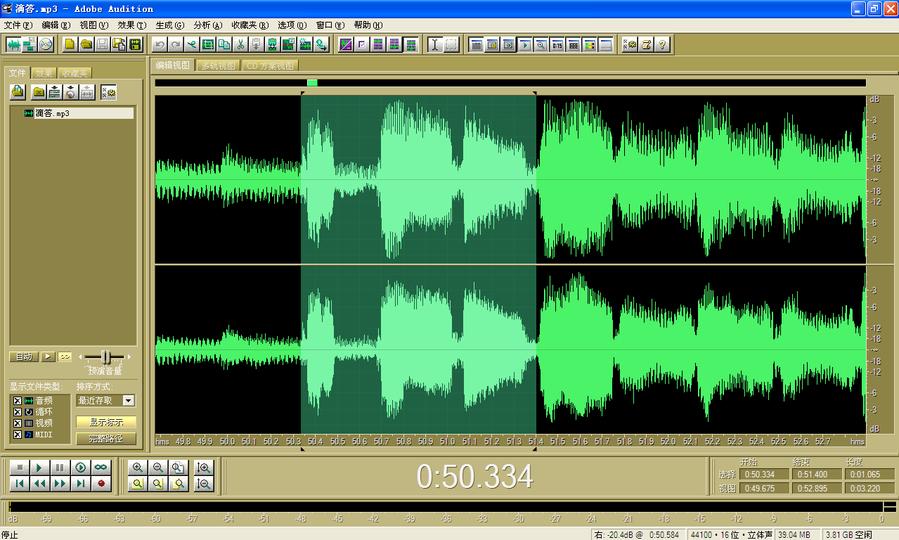Click the scissors cut icon in toolbar
The width and height of the screenshot is (899, 540).
pos(240,44)
